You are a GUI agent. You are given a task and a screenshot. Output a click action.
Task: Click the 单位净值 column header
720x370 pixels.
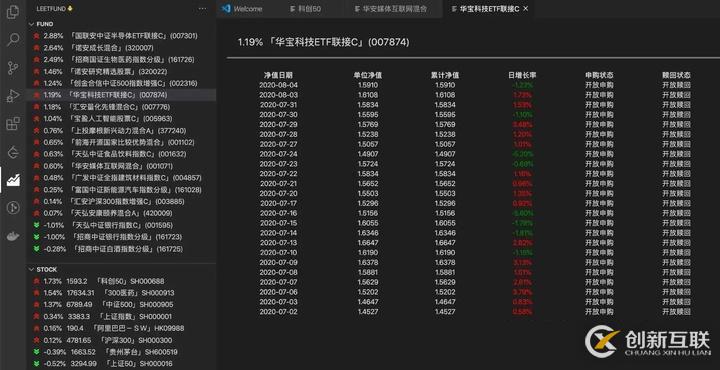point(368,75)
